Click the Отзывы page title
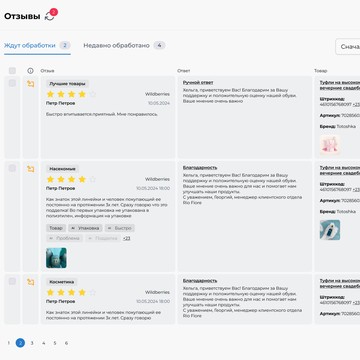360x360 pixels. (22, 16)
